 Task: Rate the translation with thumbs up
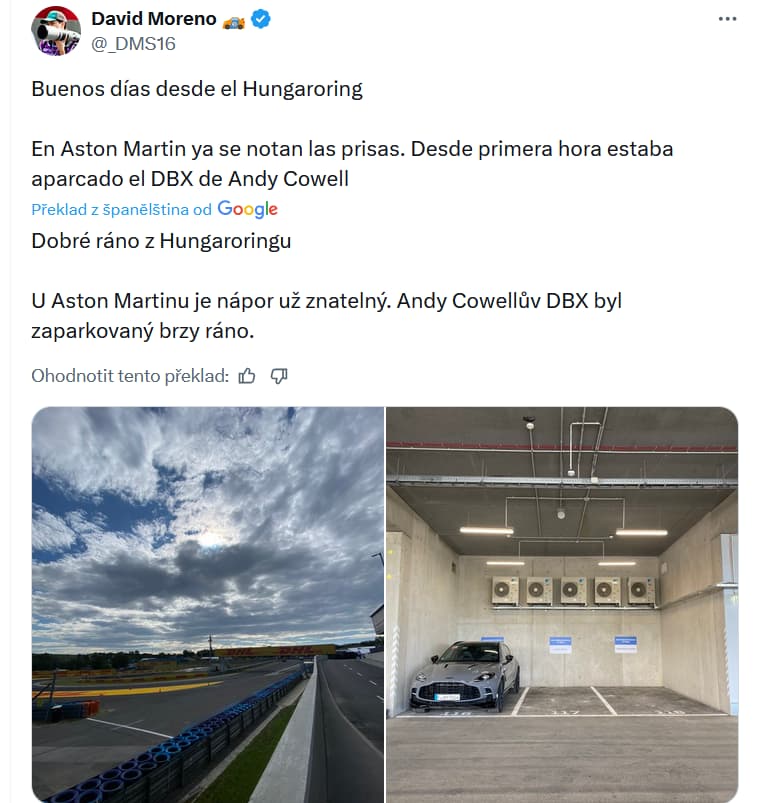point(247,376)
